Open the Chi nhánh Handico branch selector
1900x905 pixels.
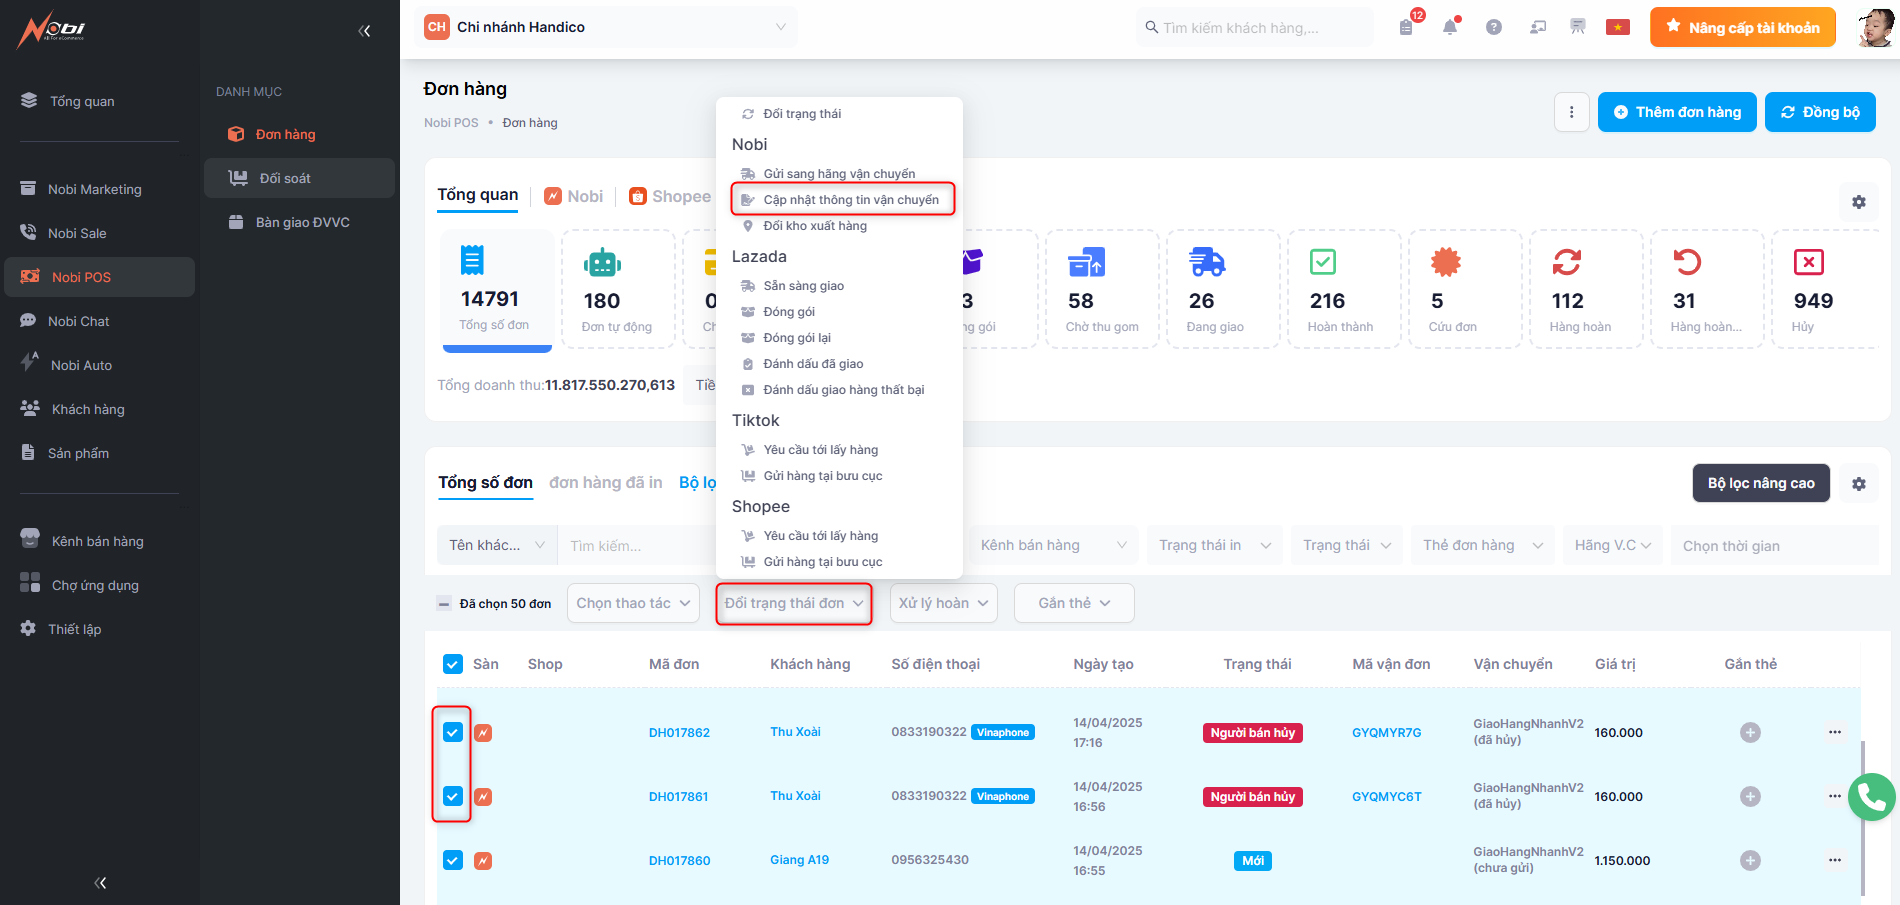606,27
